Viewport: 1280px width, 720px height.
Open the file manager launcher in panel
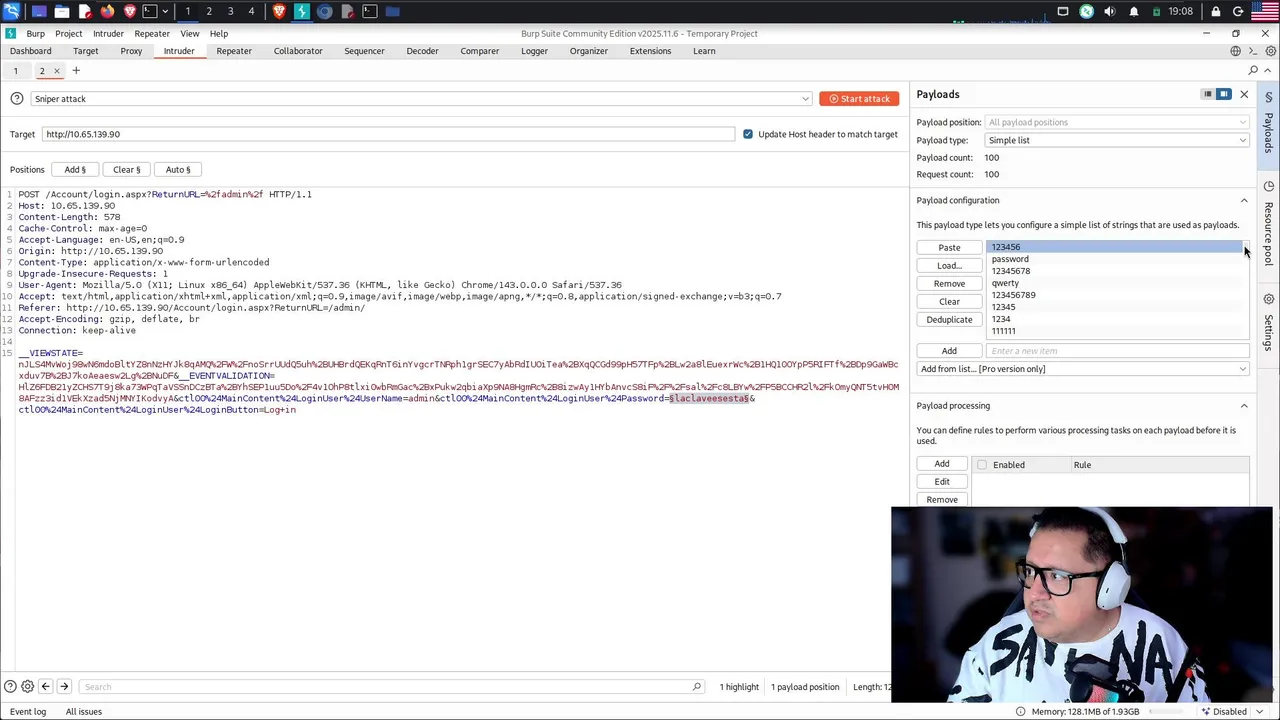click(x=62, y=11)
